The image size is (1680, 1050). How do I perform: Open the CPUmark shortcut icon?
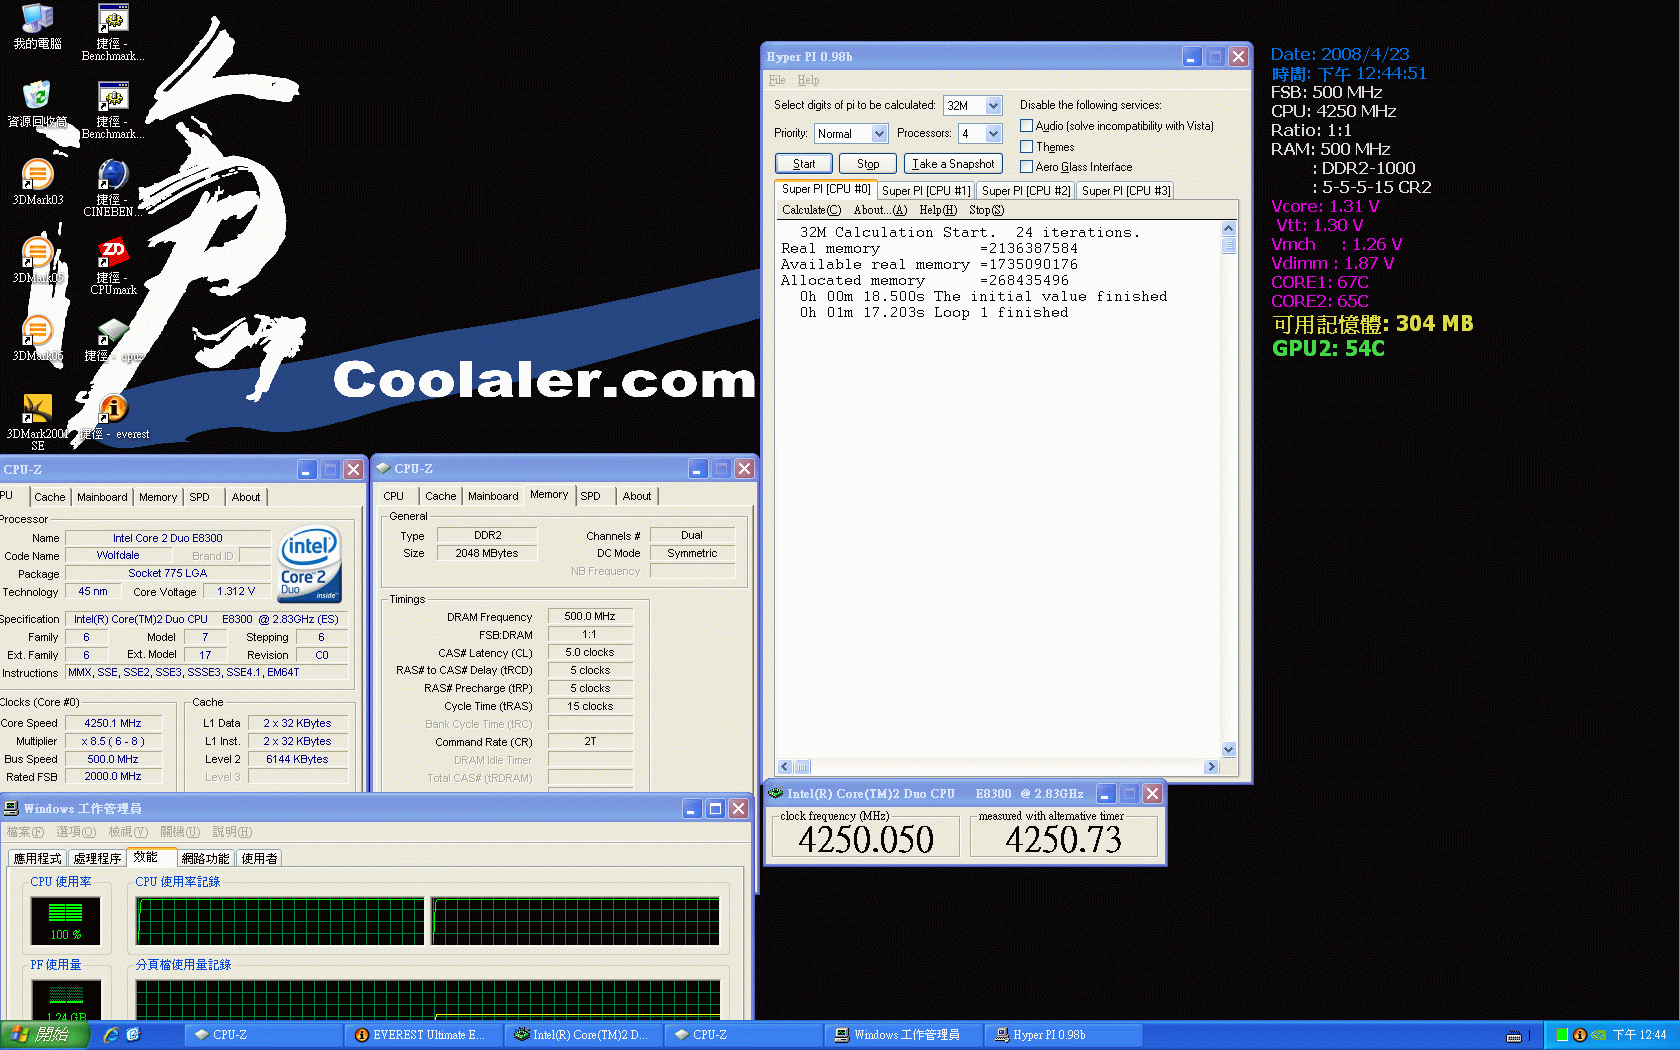pyautogui.click(x=113, y=266)
